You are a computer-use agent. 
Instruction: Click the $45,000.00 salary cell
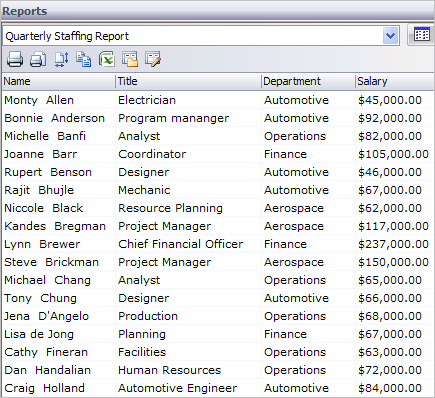pyautogui.click(x=395, y=100)
